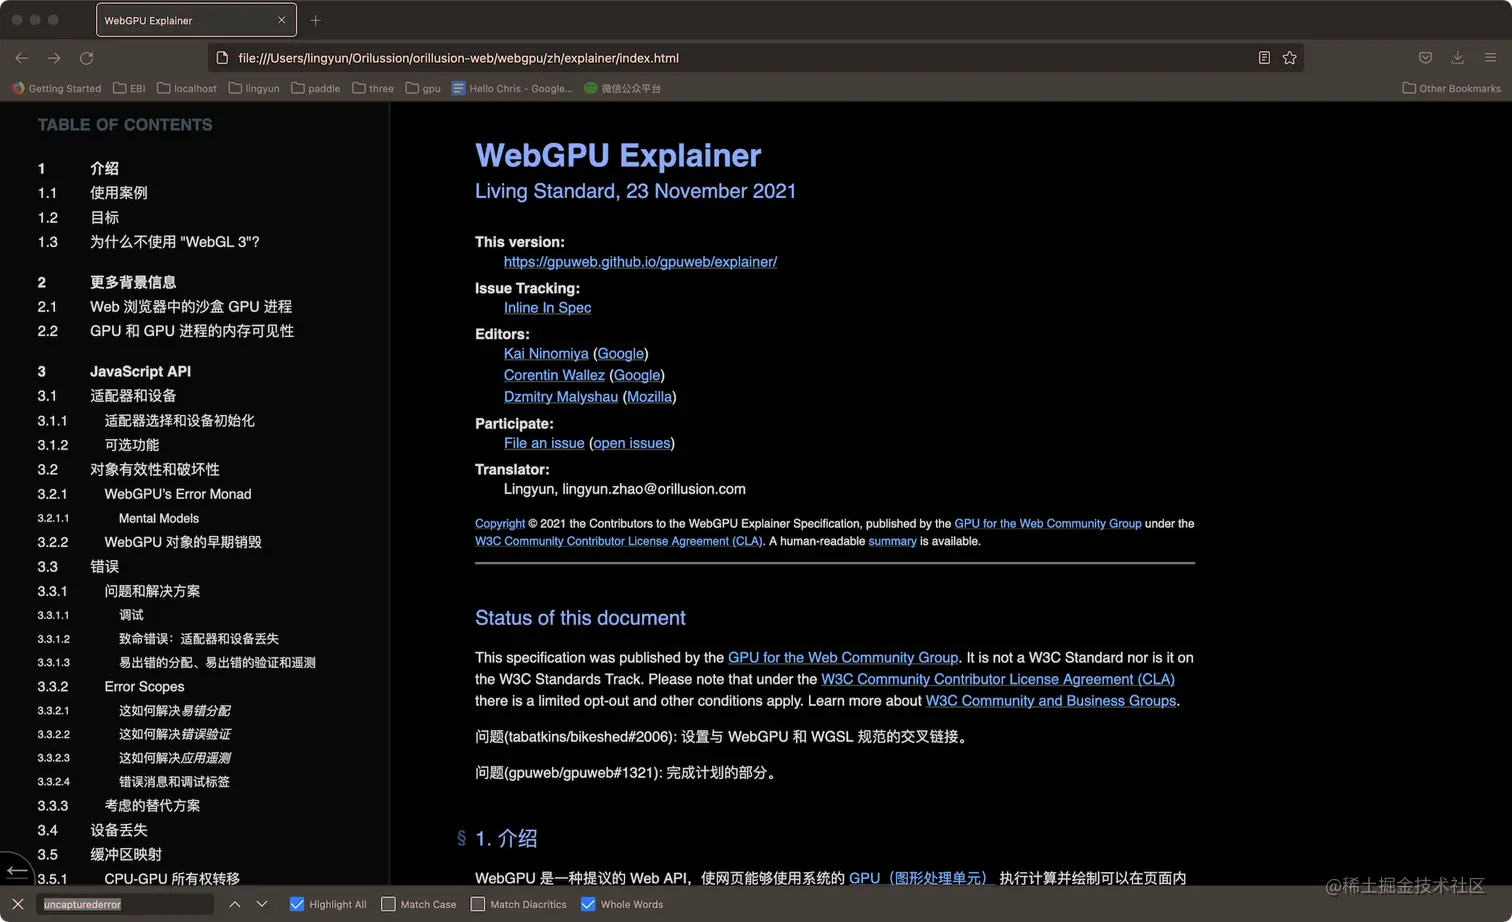Viewport: 1512px width, 922px height.
Task: Open the browser hamburger menu
Action: pyautogui.click(x=1490, y=58)
